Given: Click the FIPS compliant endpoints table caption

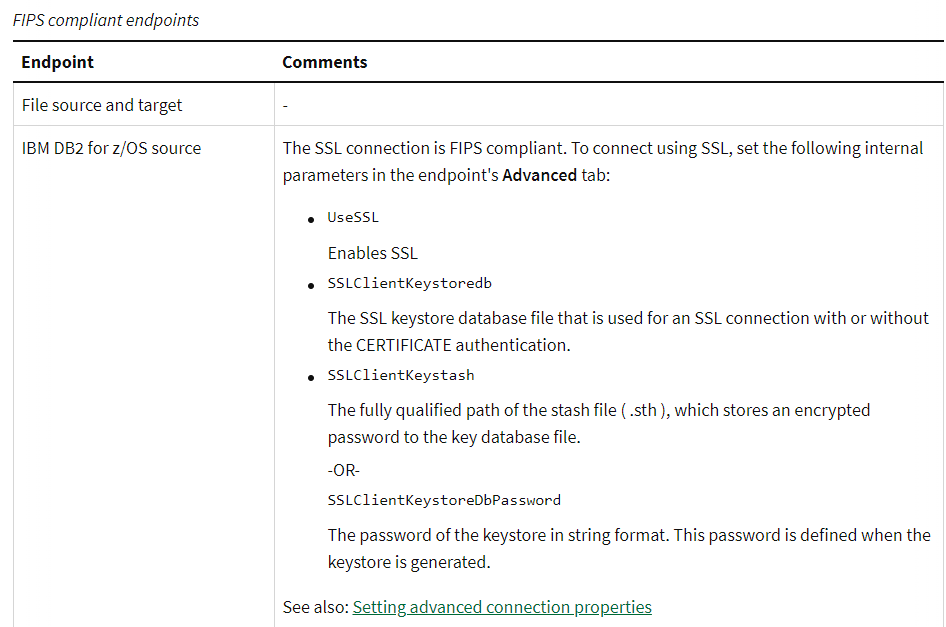Looking at the screenshot, I should pos(106,20).
